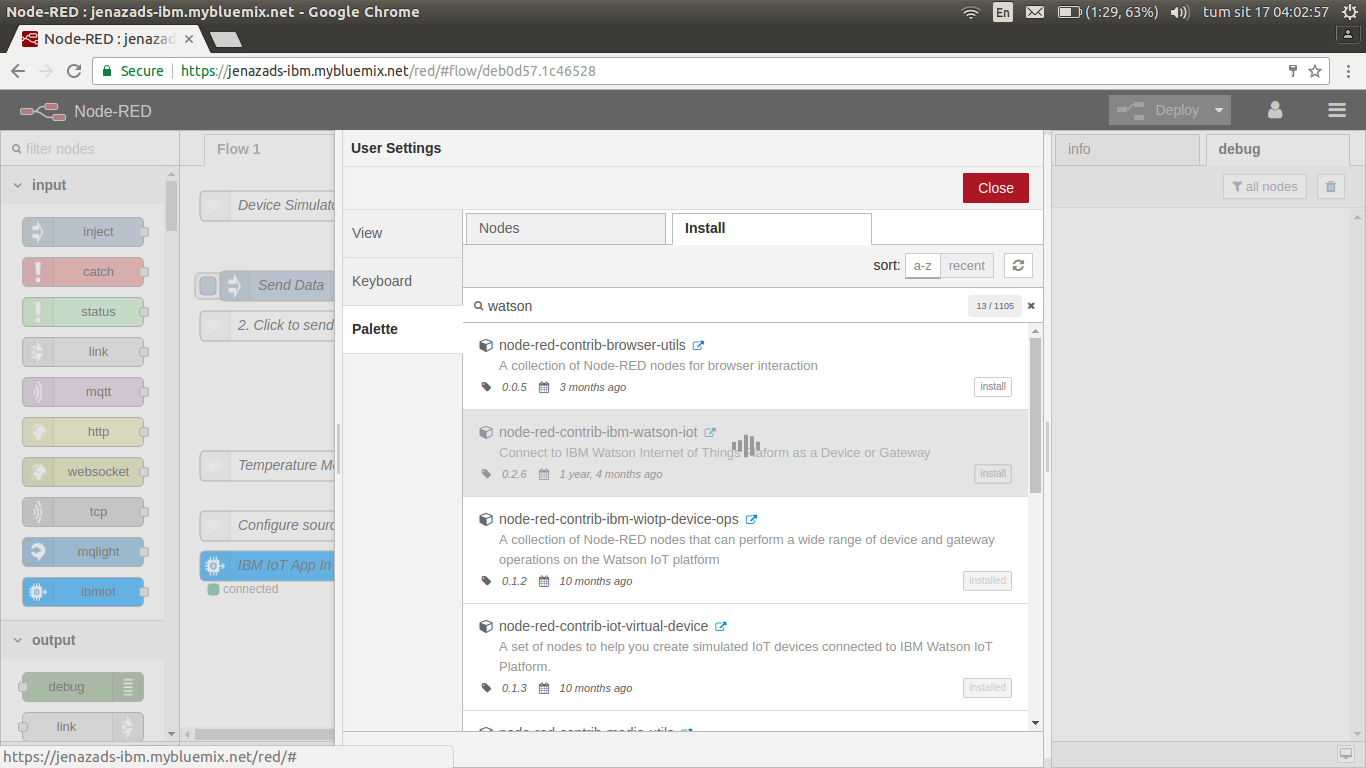The image size is (1366, 768).
Task: Install node-red-contrib-browser-utils
Action: (x=993, y=387)
